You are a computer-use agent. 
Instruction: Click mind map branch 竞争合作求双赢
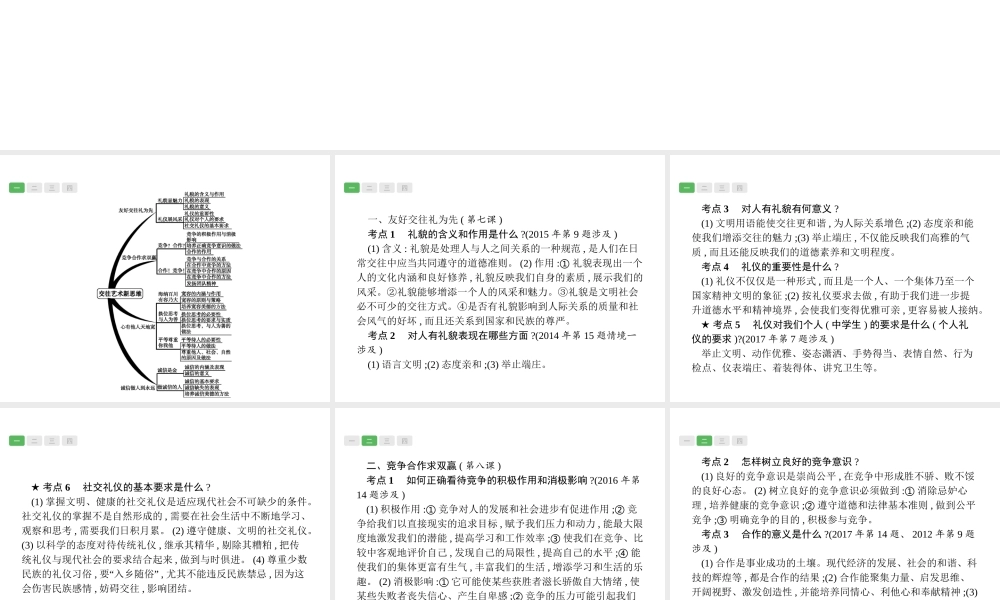pyautogui.click(x=139, y=258)
